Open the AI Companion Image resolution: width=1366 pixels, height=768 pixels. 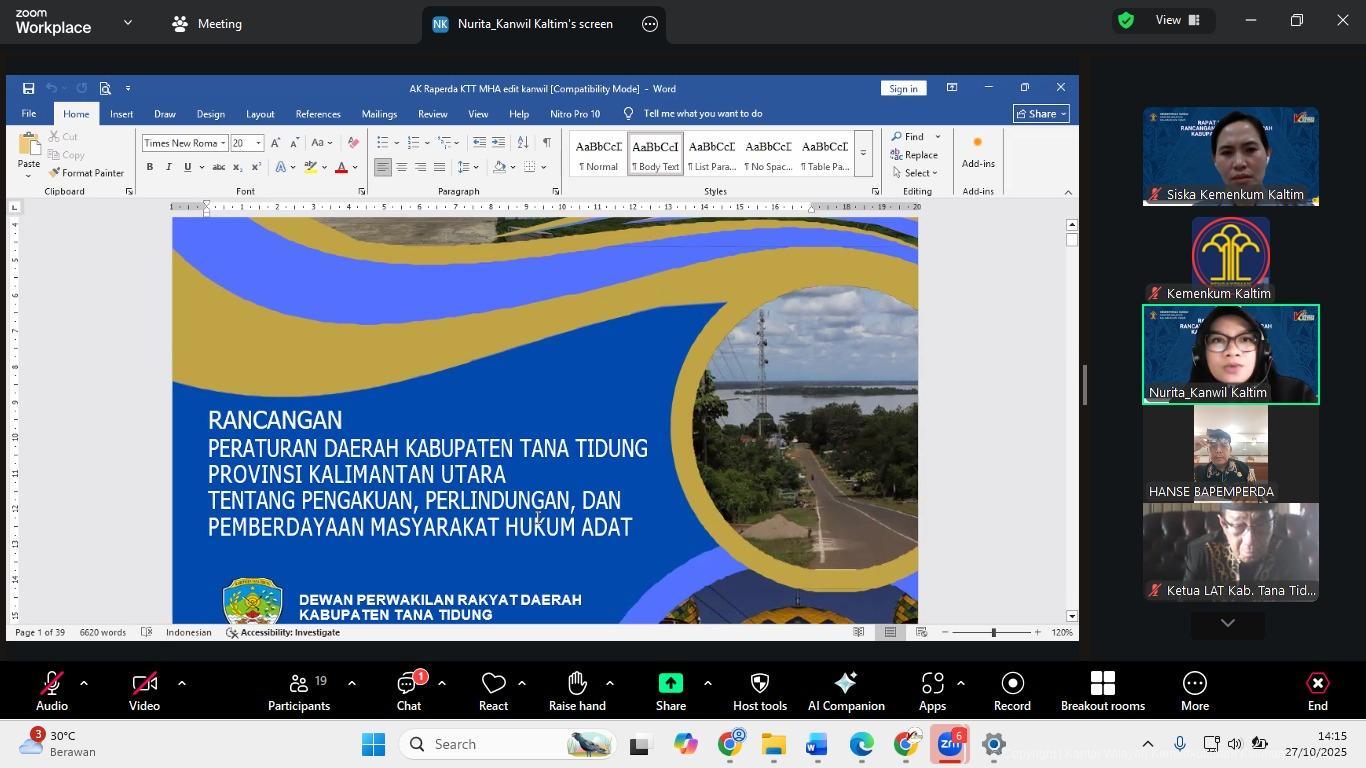tap(845, 691)
